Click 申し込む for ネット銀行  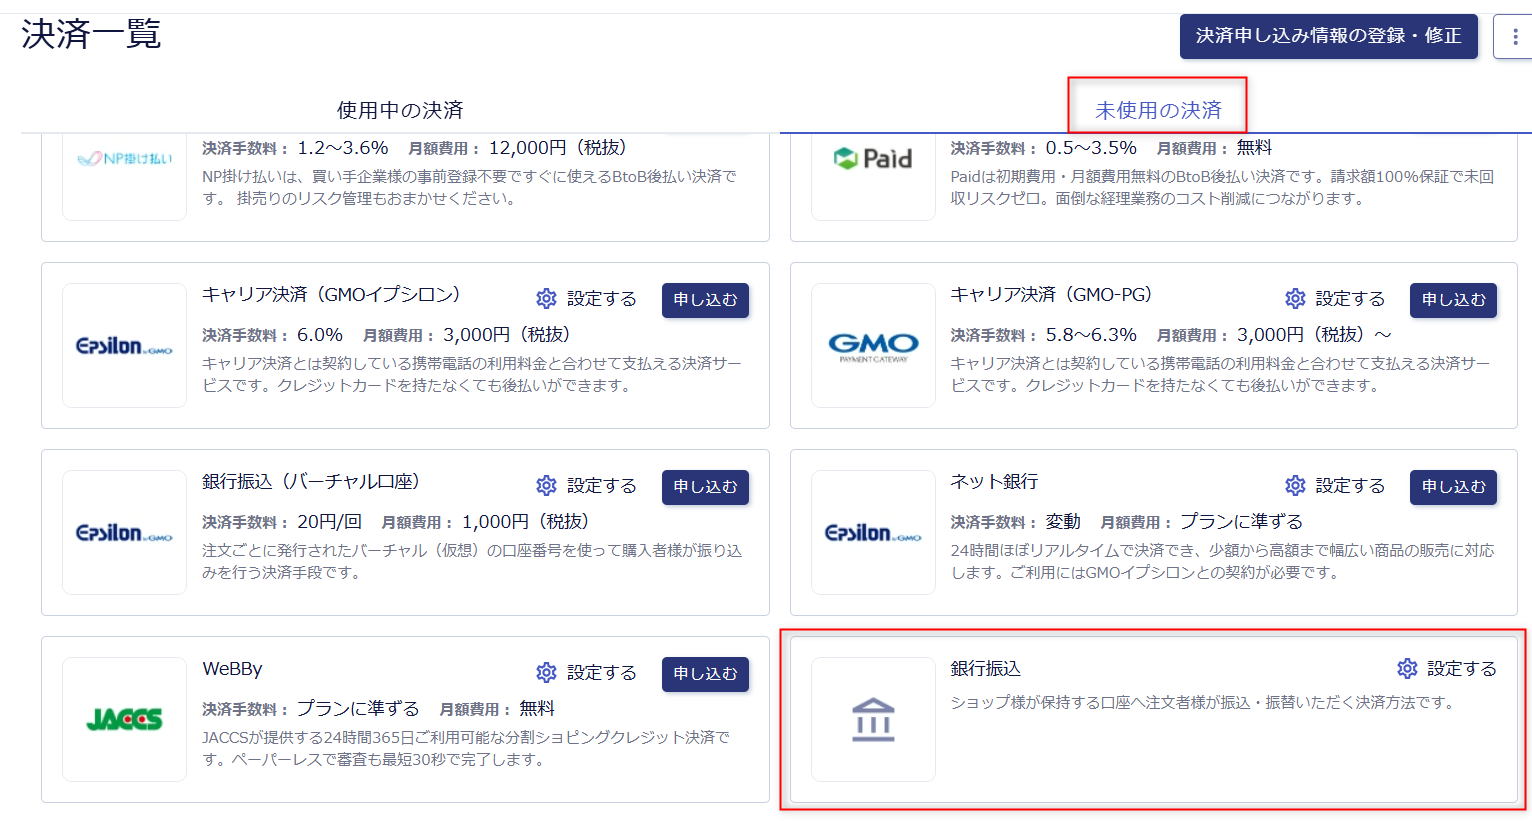tap(1453, 486)
